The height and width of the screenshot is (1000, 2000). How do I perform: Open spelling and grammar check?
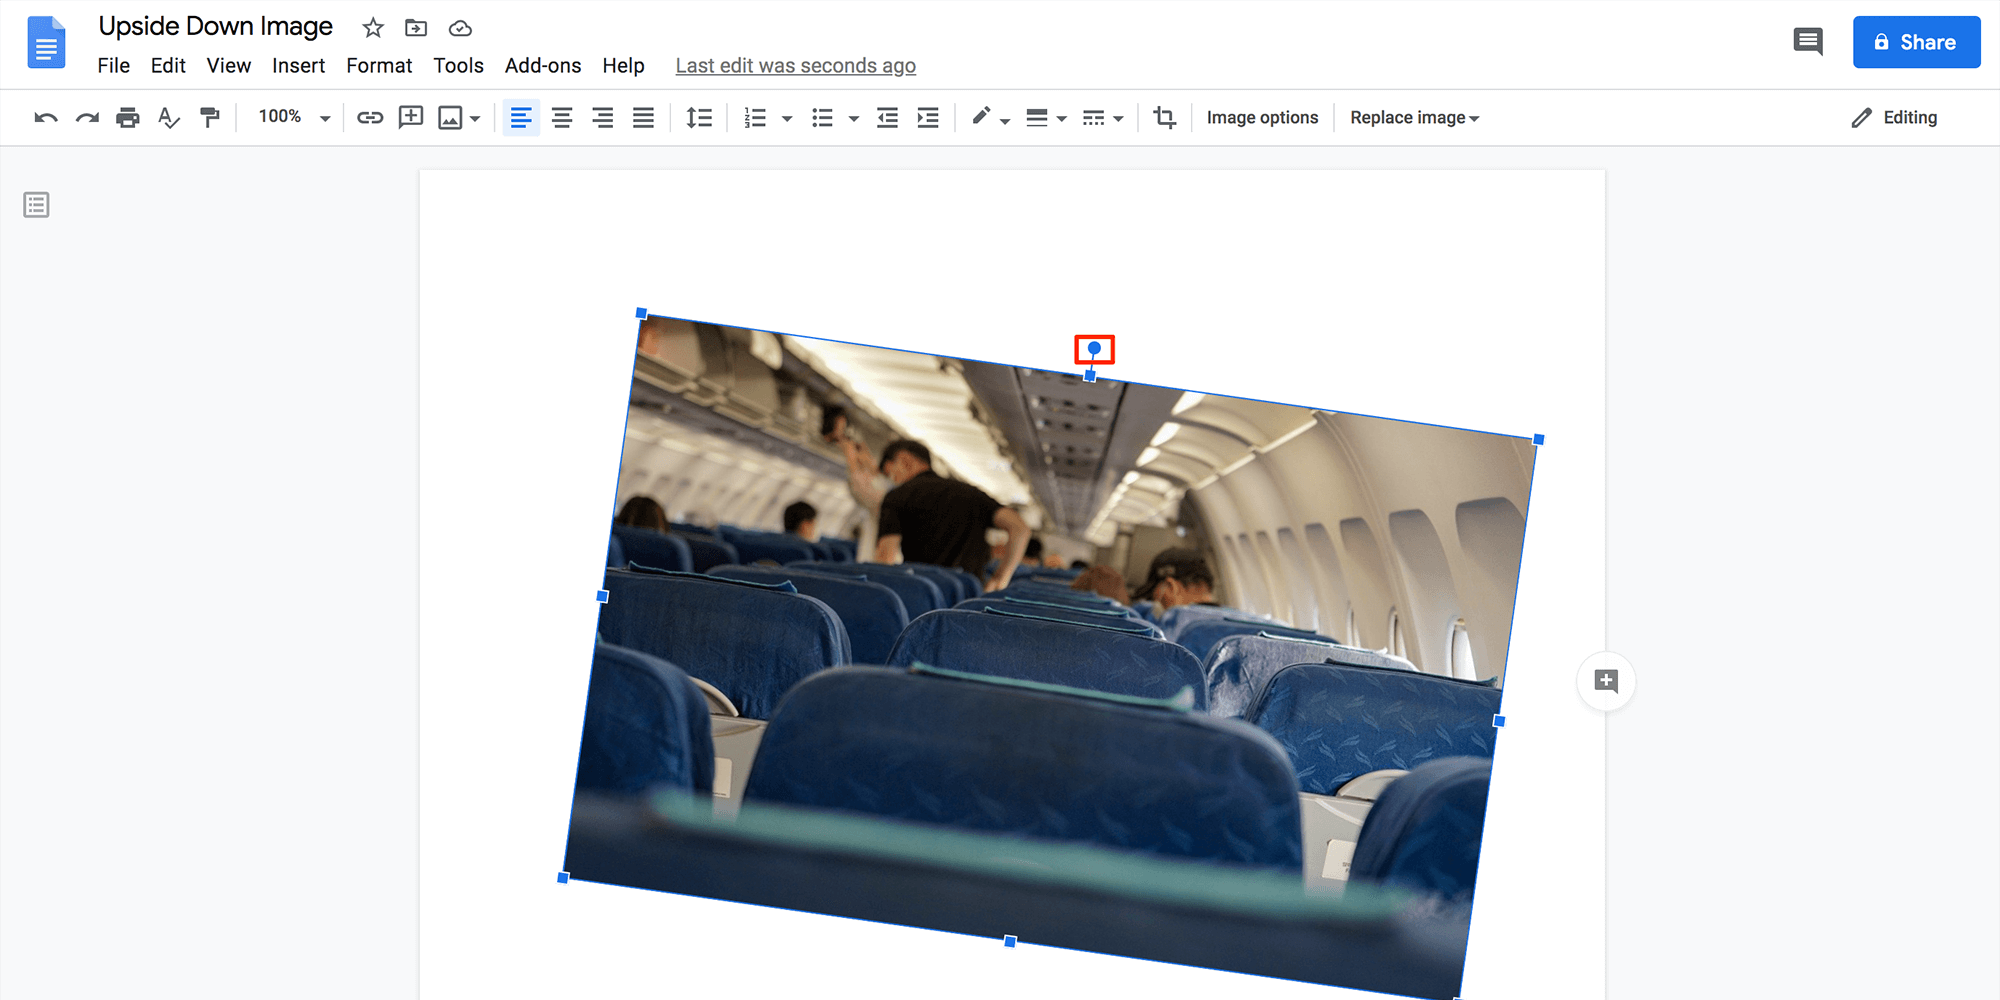click(168, 117)
